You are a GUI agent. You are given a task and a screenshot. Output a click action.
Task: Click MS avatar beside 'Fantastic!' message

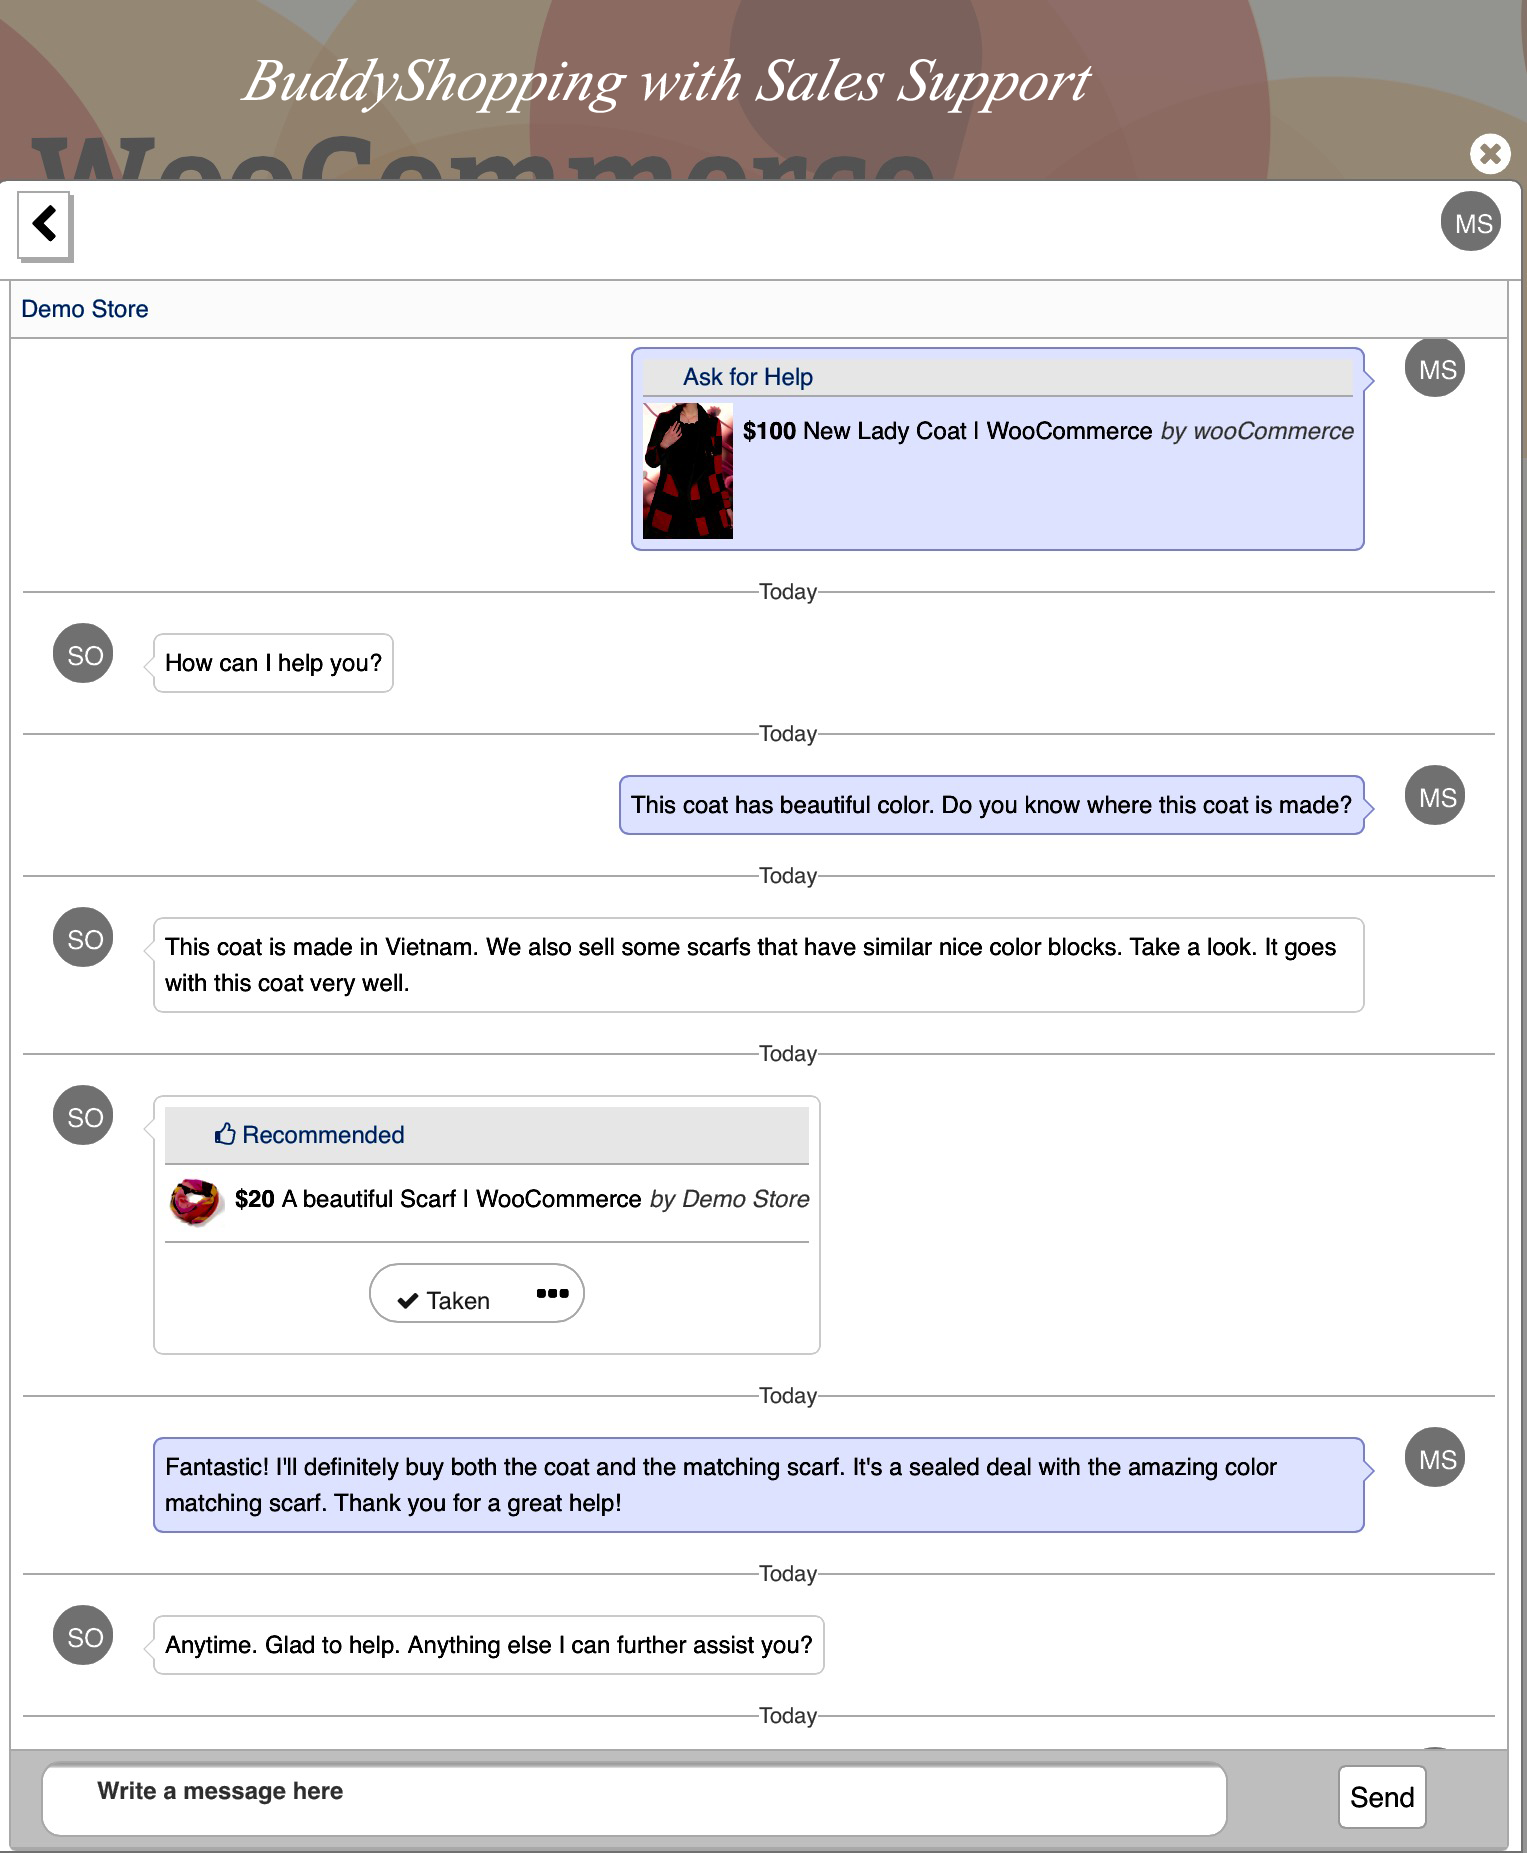(x=1435, y=1458)
